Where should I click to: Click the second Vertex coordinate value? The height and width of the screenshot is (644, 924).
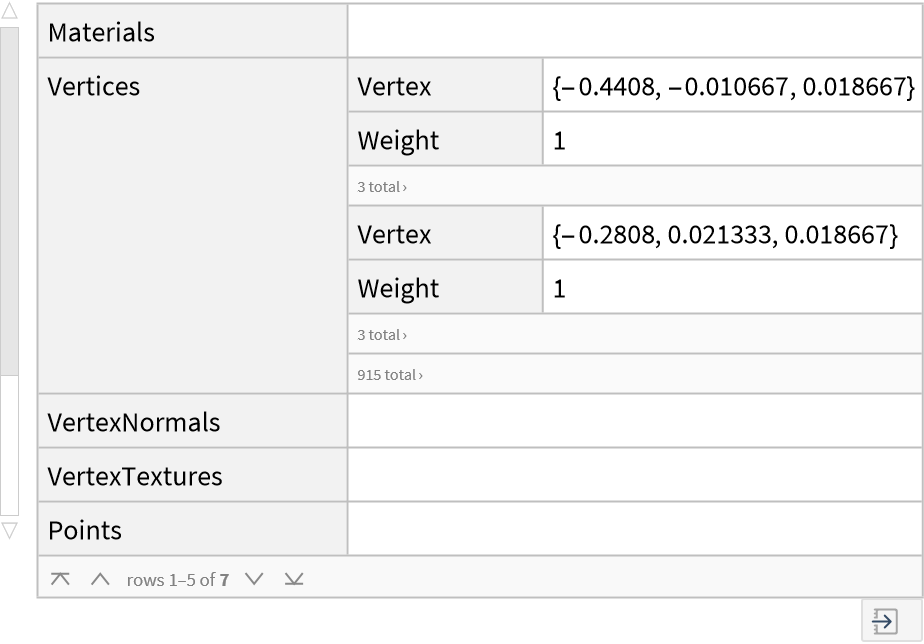pyautogui.click(x=724, y=235)
